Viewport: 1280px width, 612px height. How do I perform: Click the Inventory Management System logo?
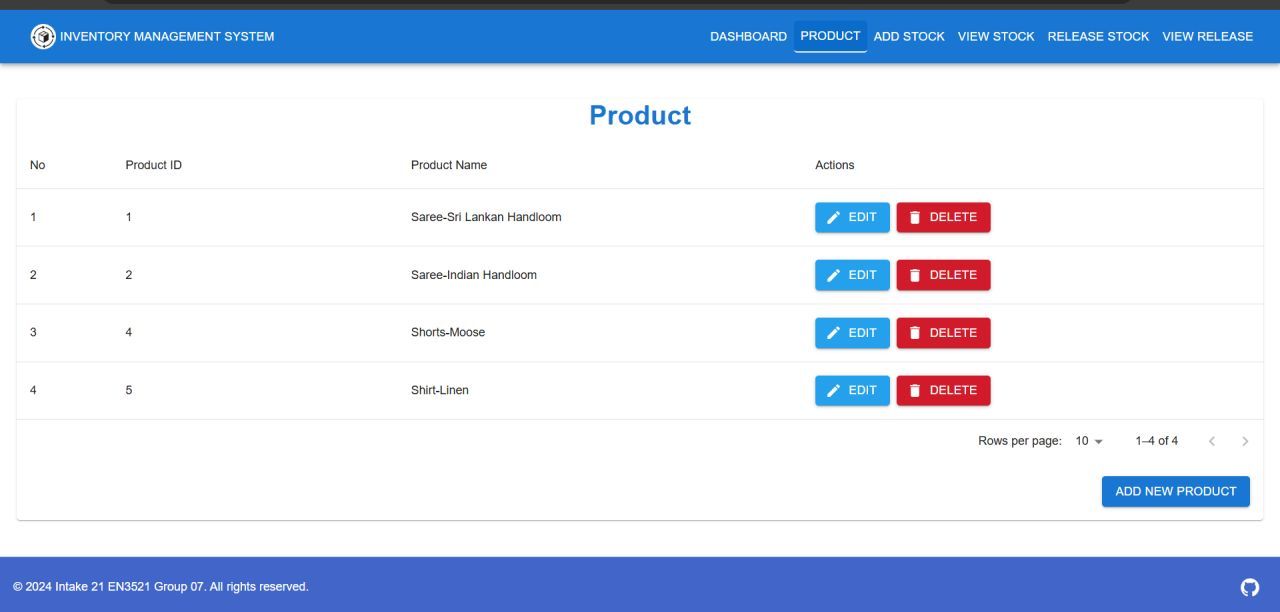click(x=42, y=36)
